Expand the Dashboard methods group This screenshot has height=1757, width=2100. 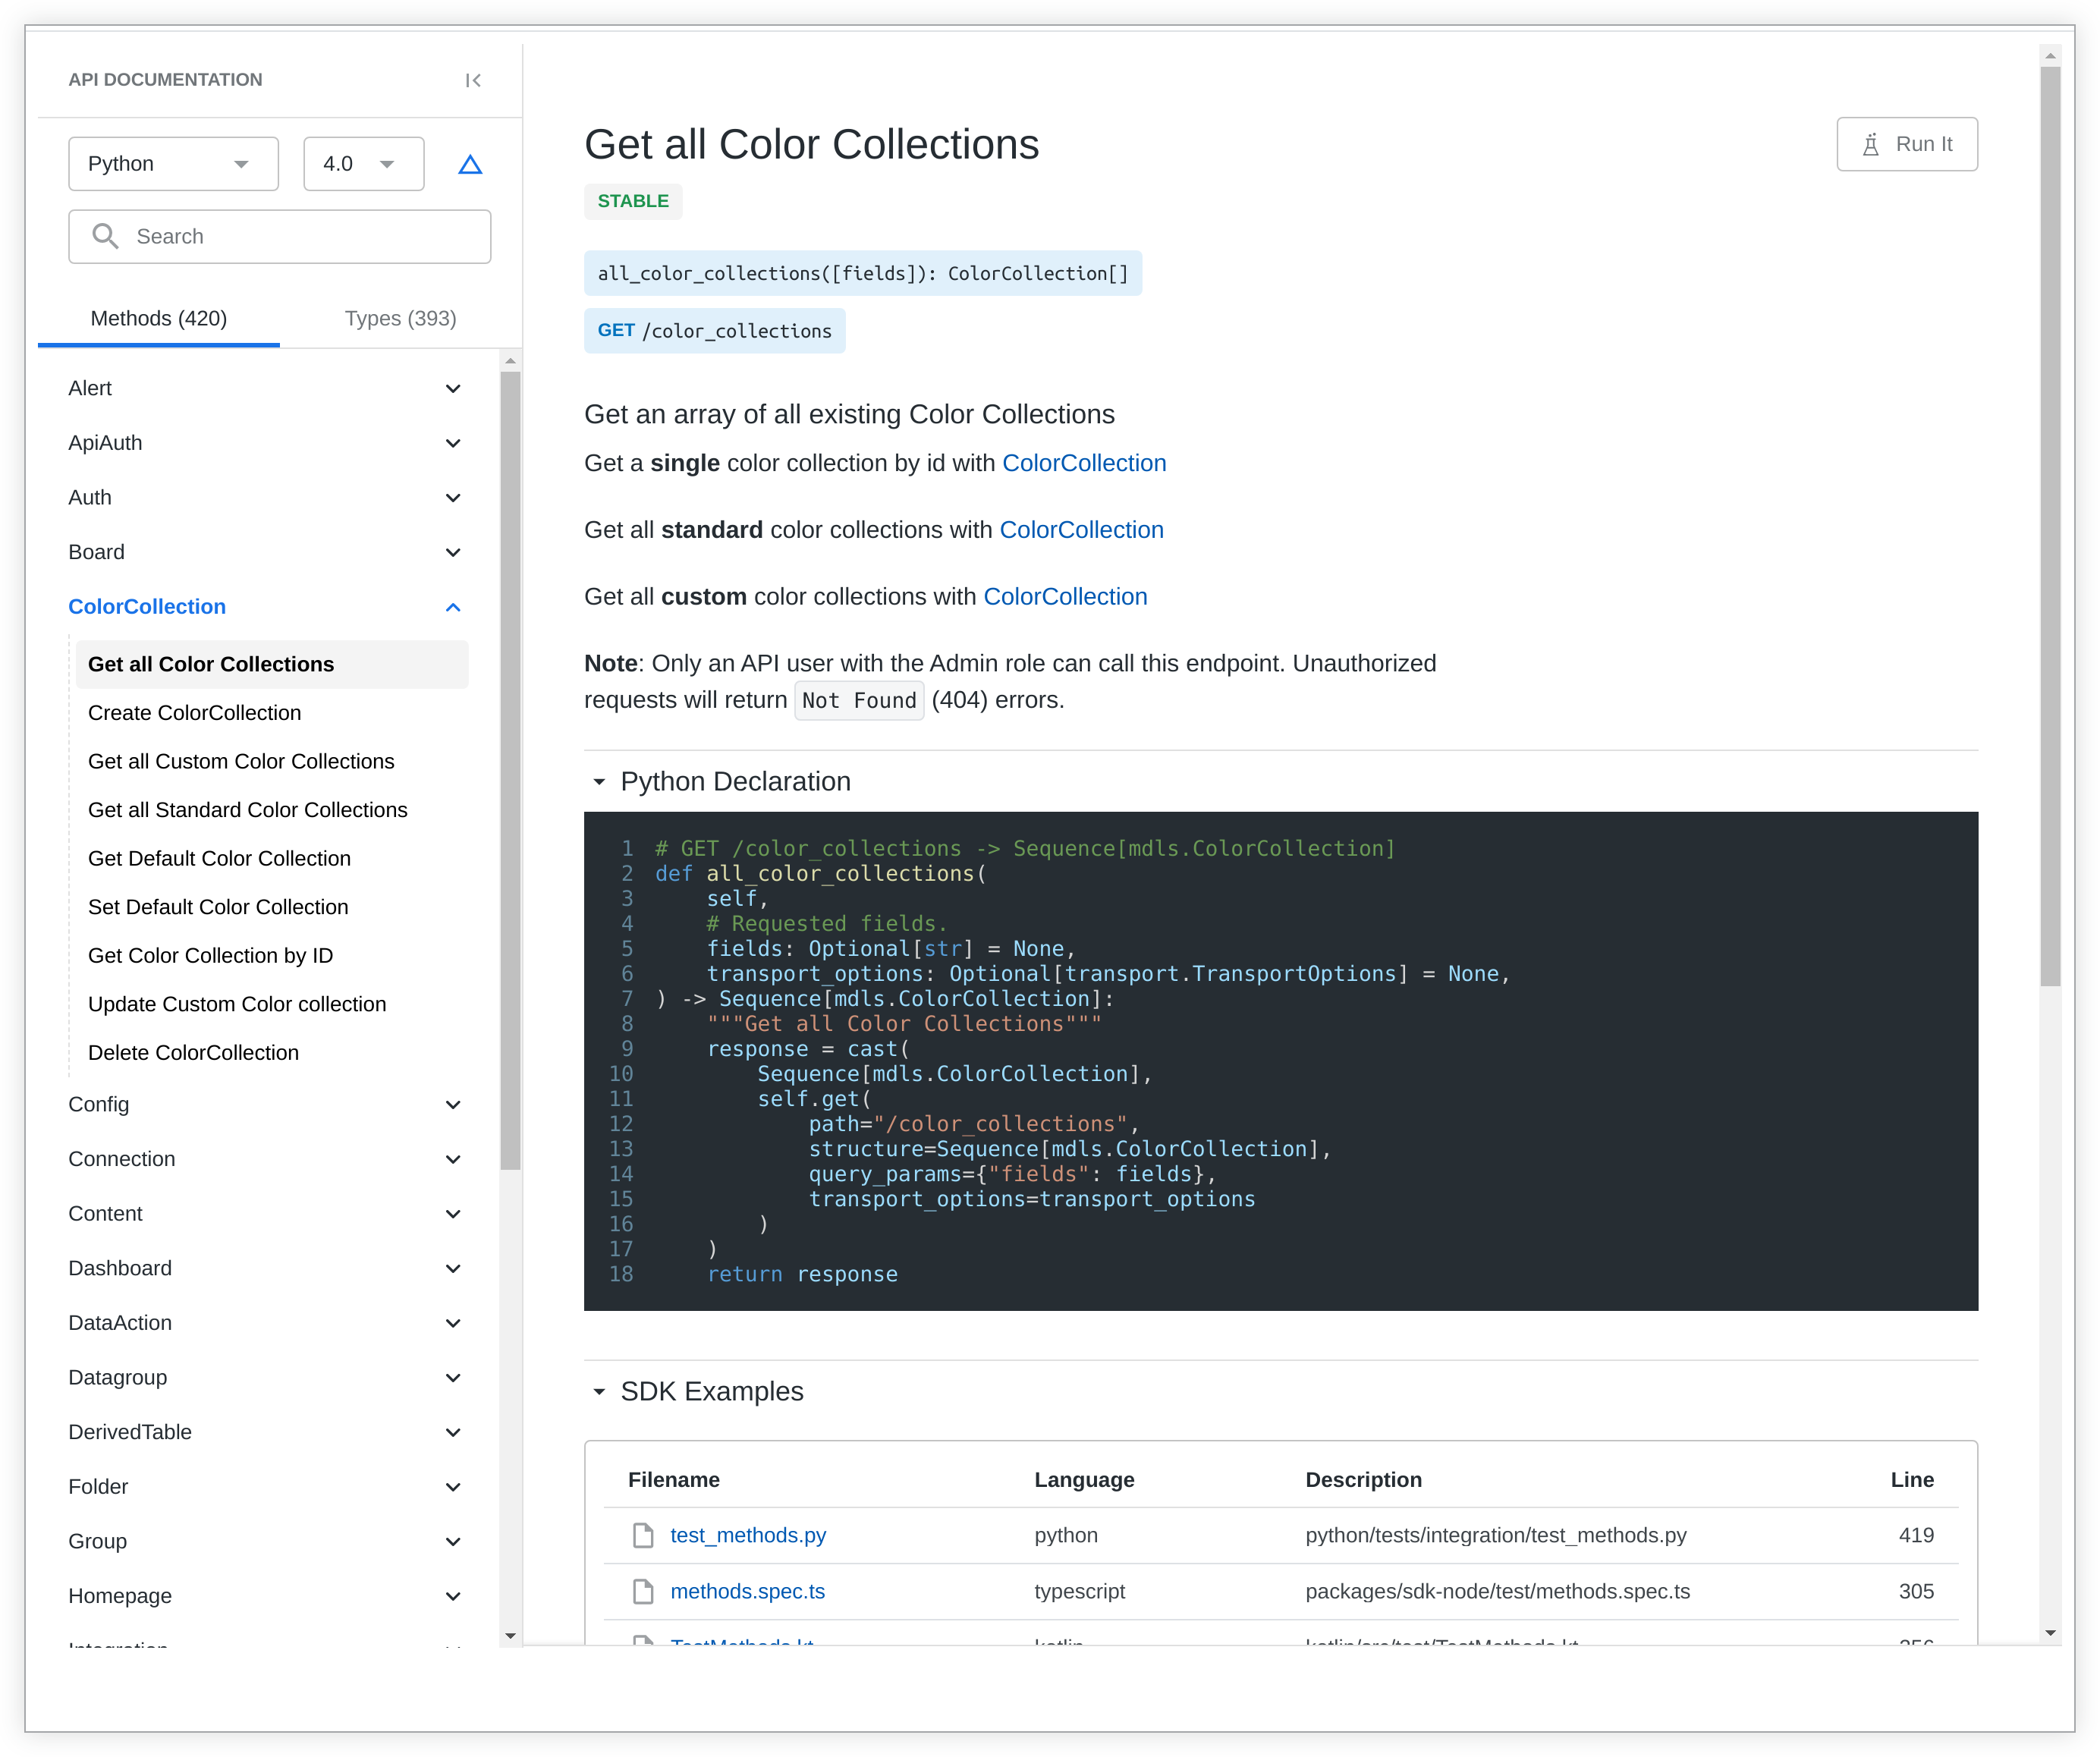(x=453, y=1268)
